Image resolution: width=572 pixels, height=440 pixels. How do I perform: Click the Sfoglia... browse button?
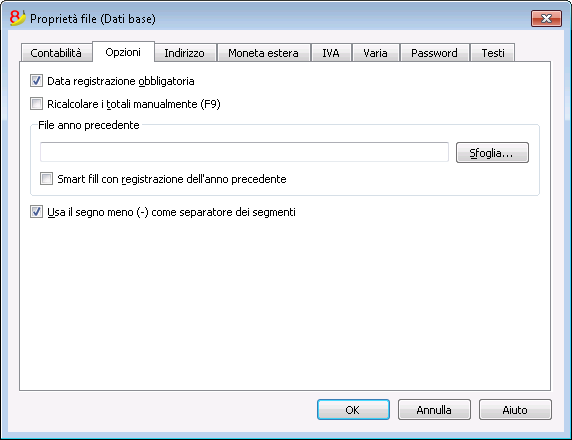tap(492, 153)
